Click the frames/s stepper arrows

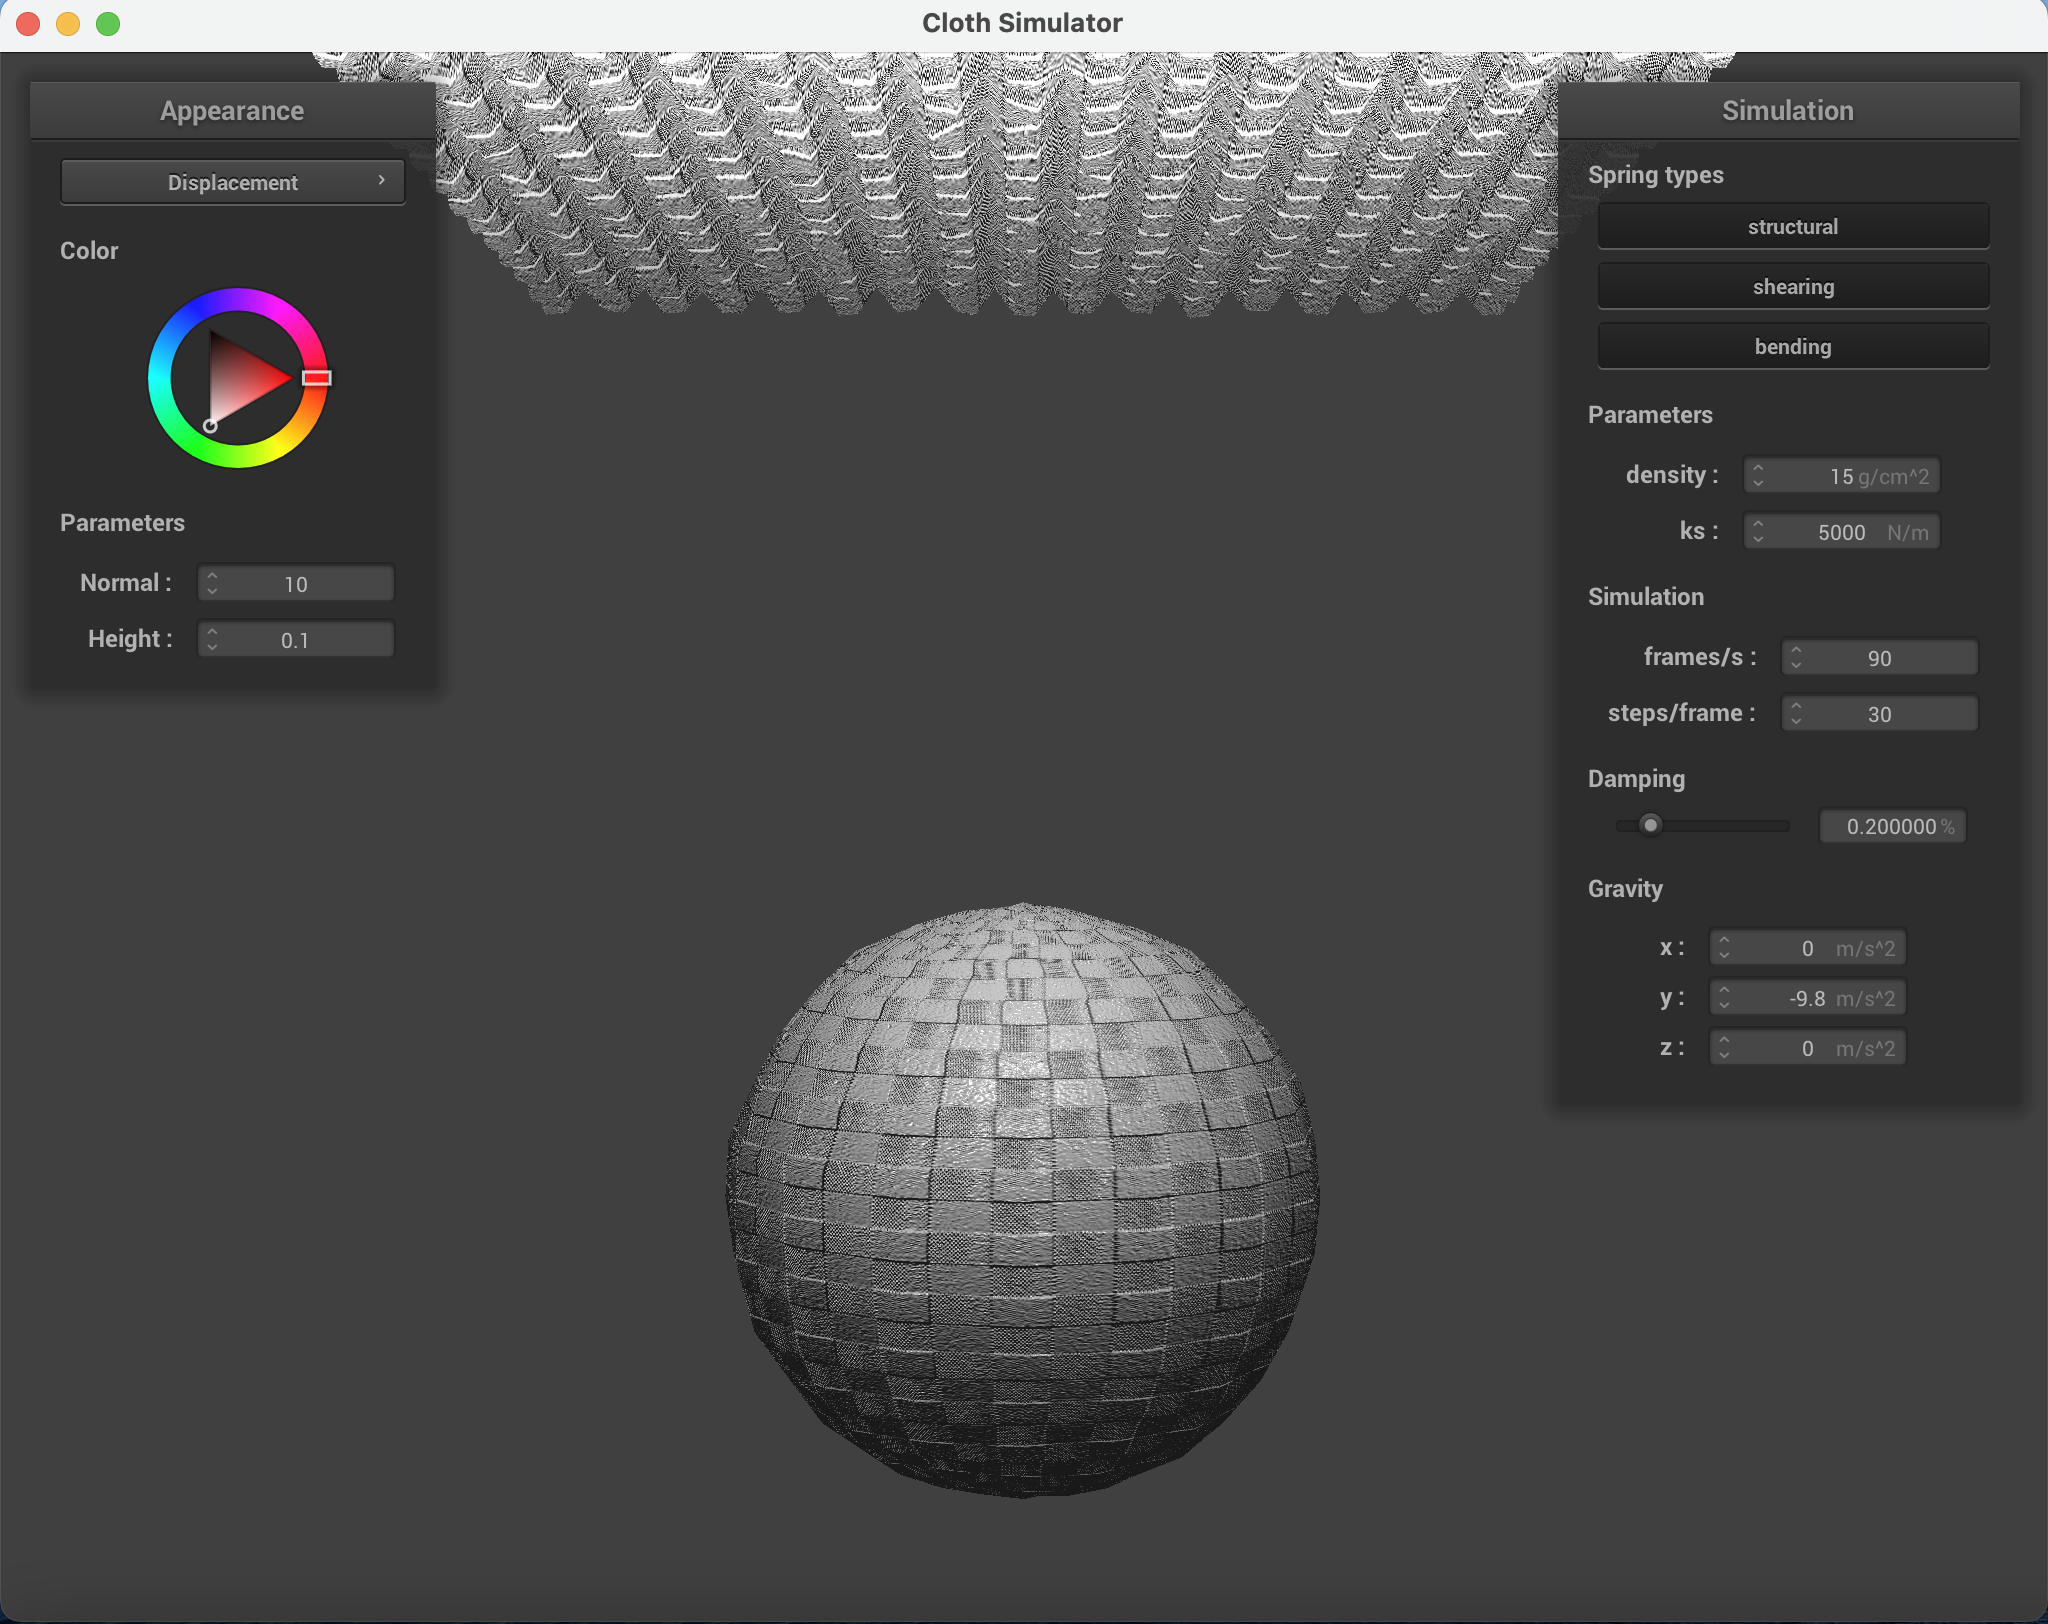pos(1796,658)
